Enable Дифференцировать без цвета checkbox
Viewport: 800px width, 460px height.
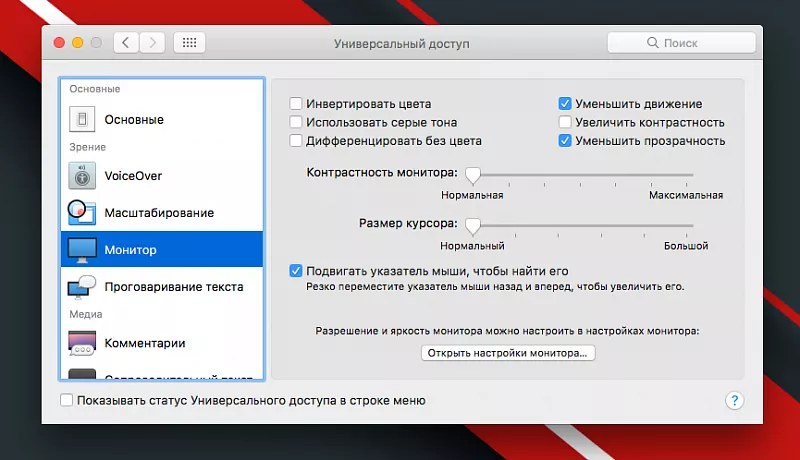point(296,140)
